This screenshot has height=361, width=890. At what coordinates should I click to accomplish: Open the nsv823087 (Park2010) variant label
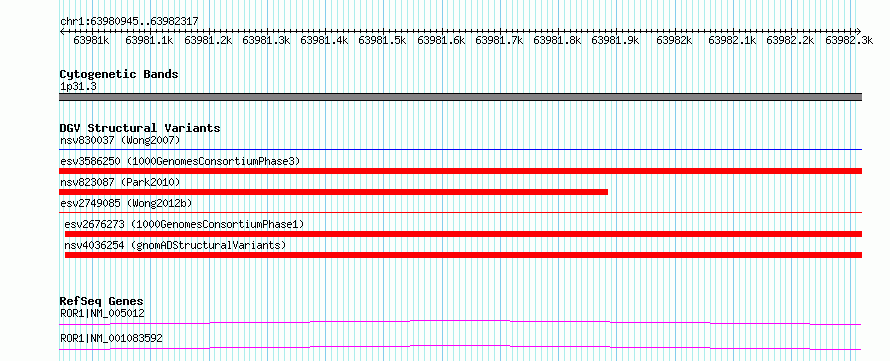[x=120, y=182]
